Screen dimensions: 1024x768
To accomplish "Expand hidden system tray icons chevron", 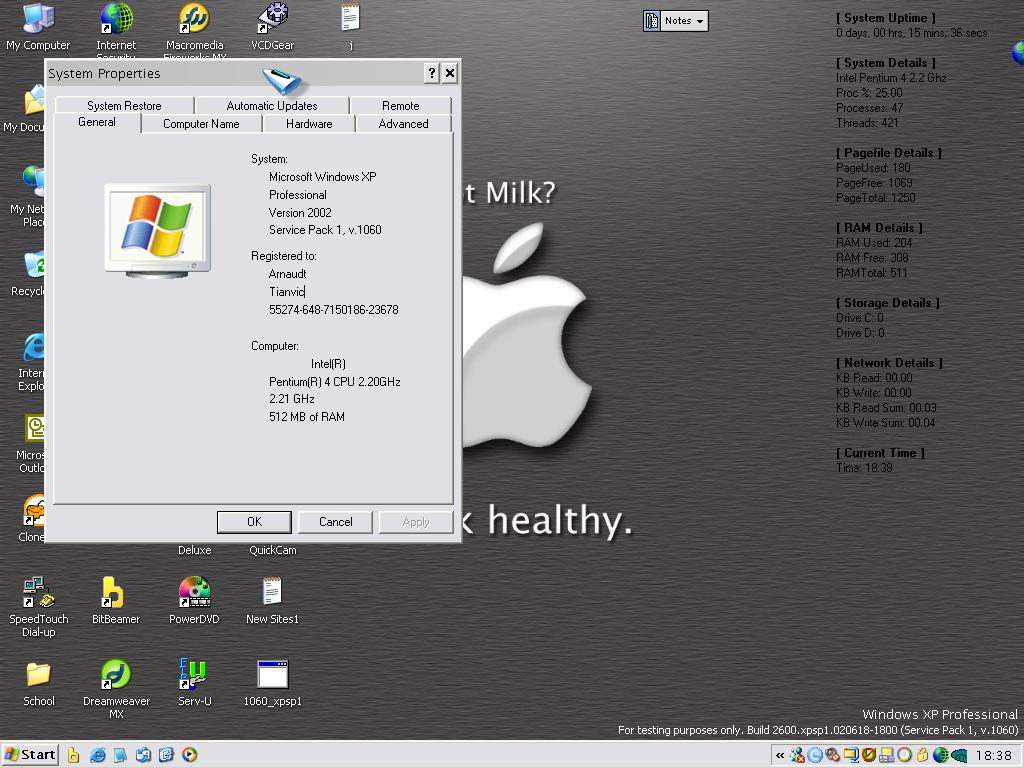I will 780,756.
